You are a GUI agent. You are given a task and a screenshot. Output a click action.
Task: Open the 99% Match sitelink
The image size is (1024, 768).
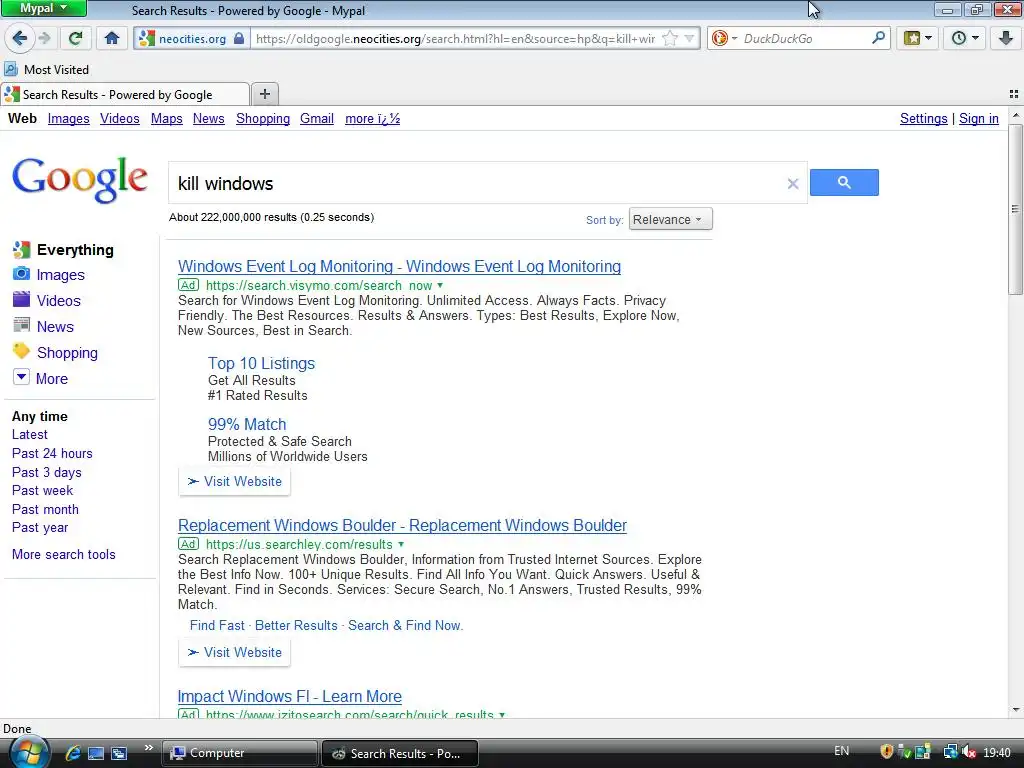tap(247, 424)
